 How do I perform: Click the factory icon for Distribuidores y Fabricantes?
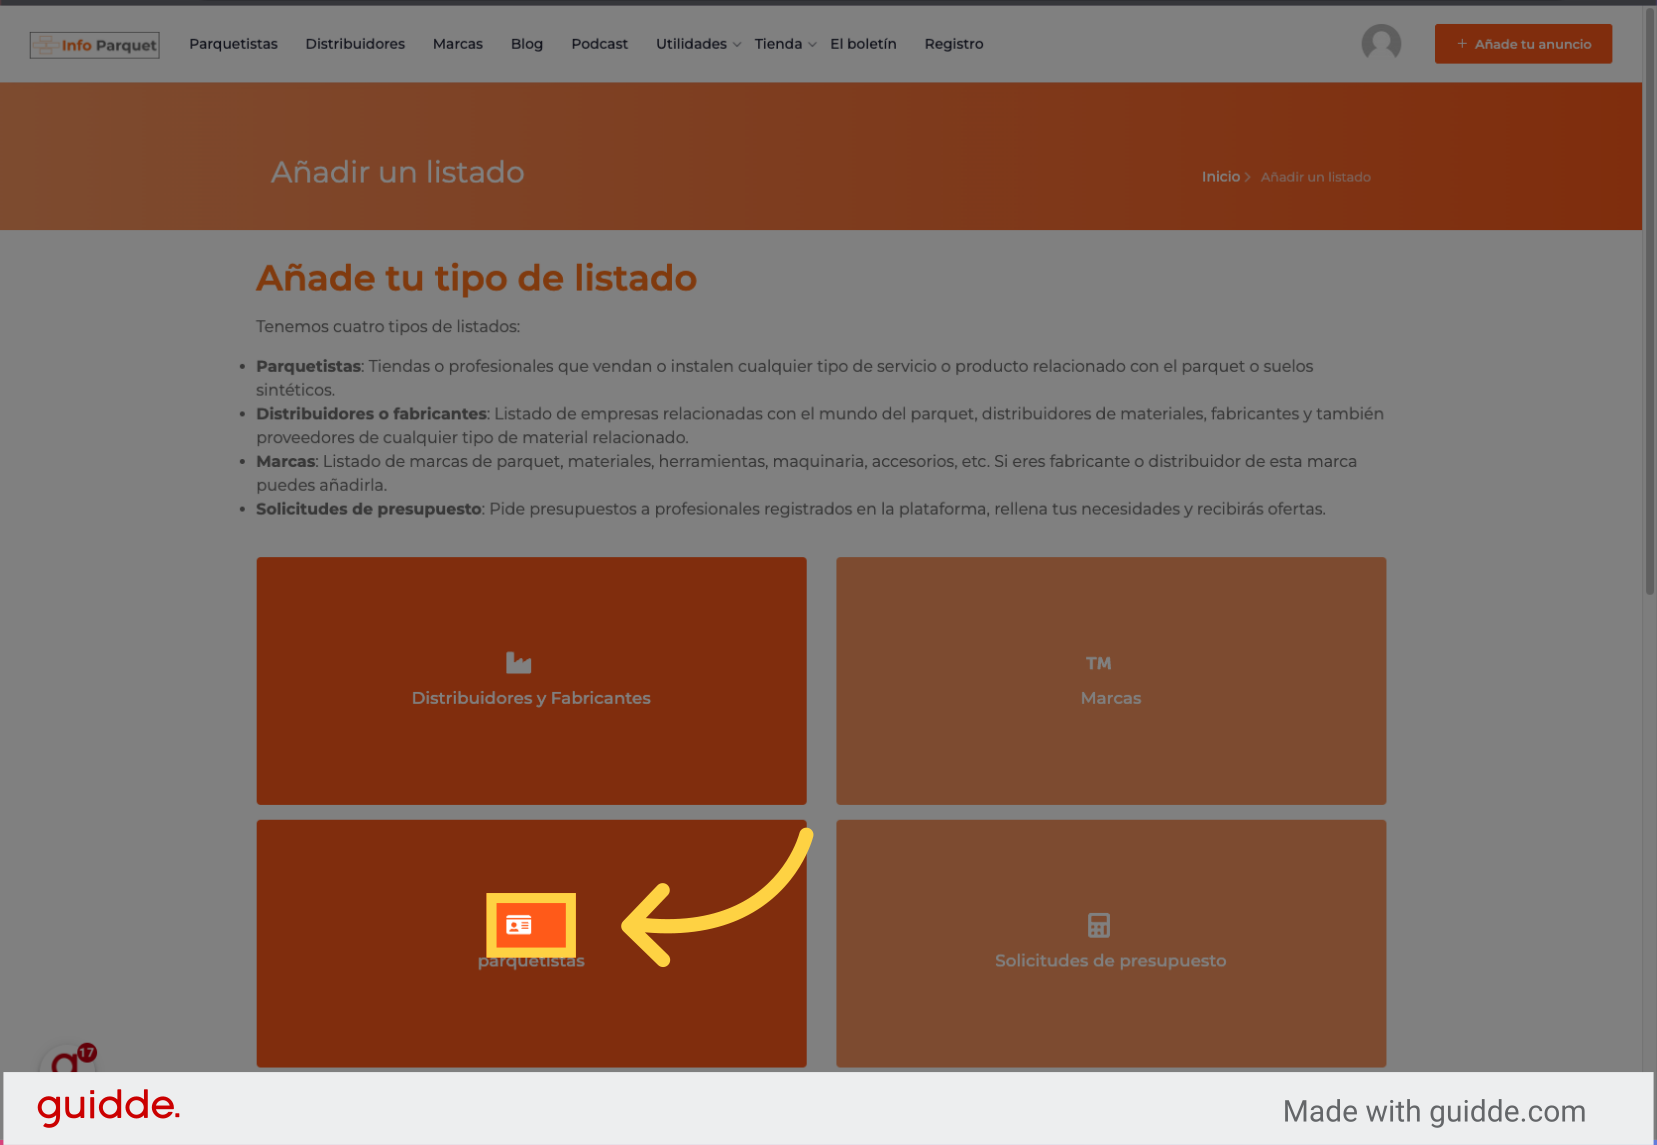(518, 662)
